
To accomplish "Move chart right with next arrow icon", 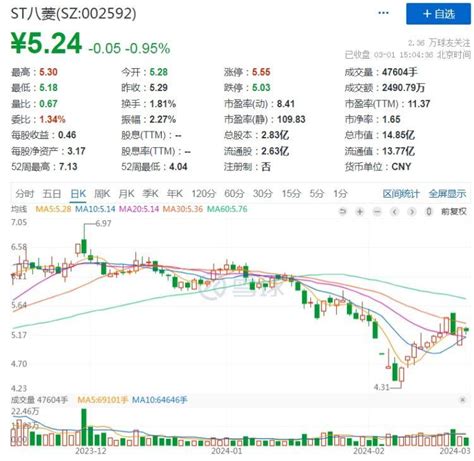I will coord(412,212).
